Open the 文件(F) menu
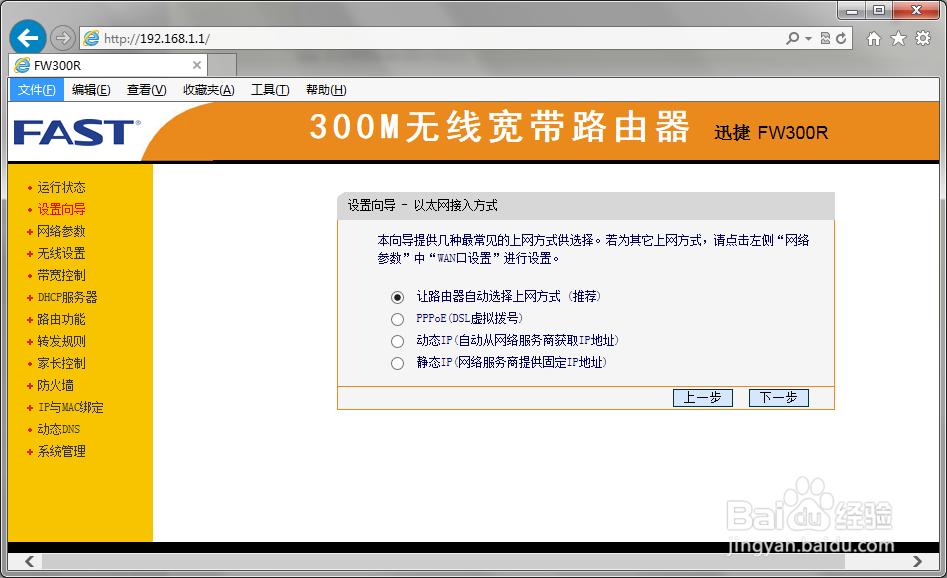 click(36, 90)
